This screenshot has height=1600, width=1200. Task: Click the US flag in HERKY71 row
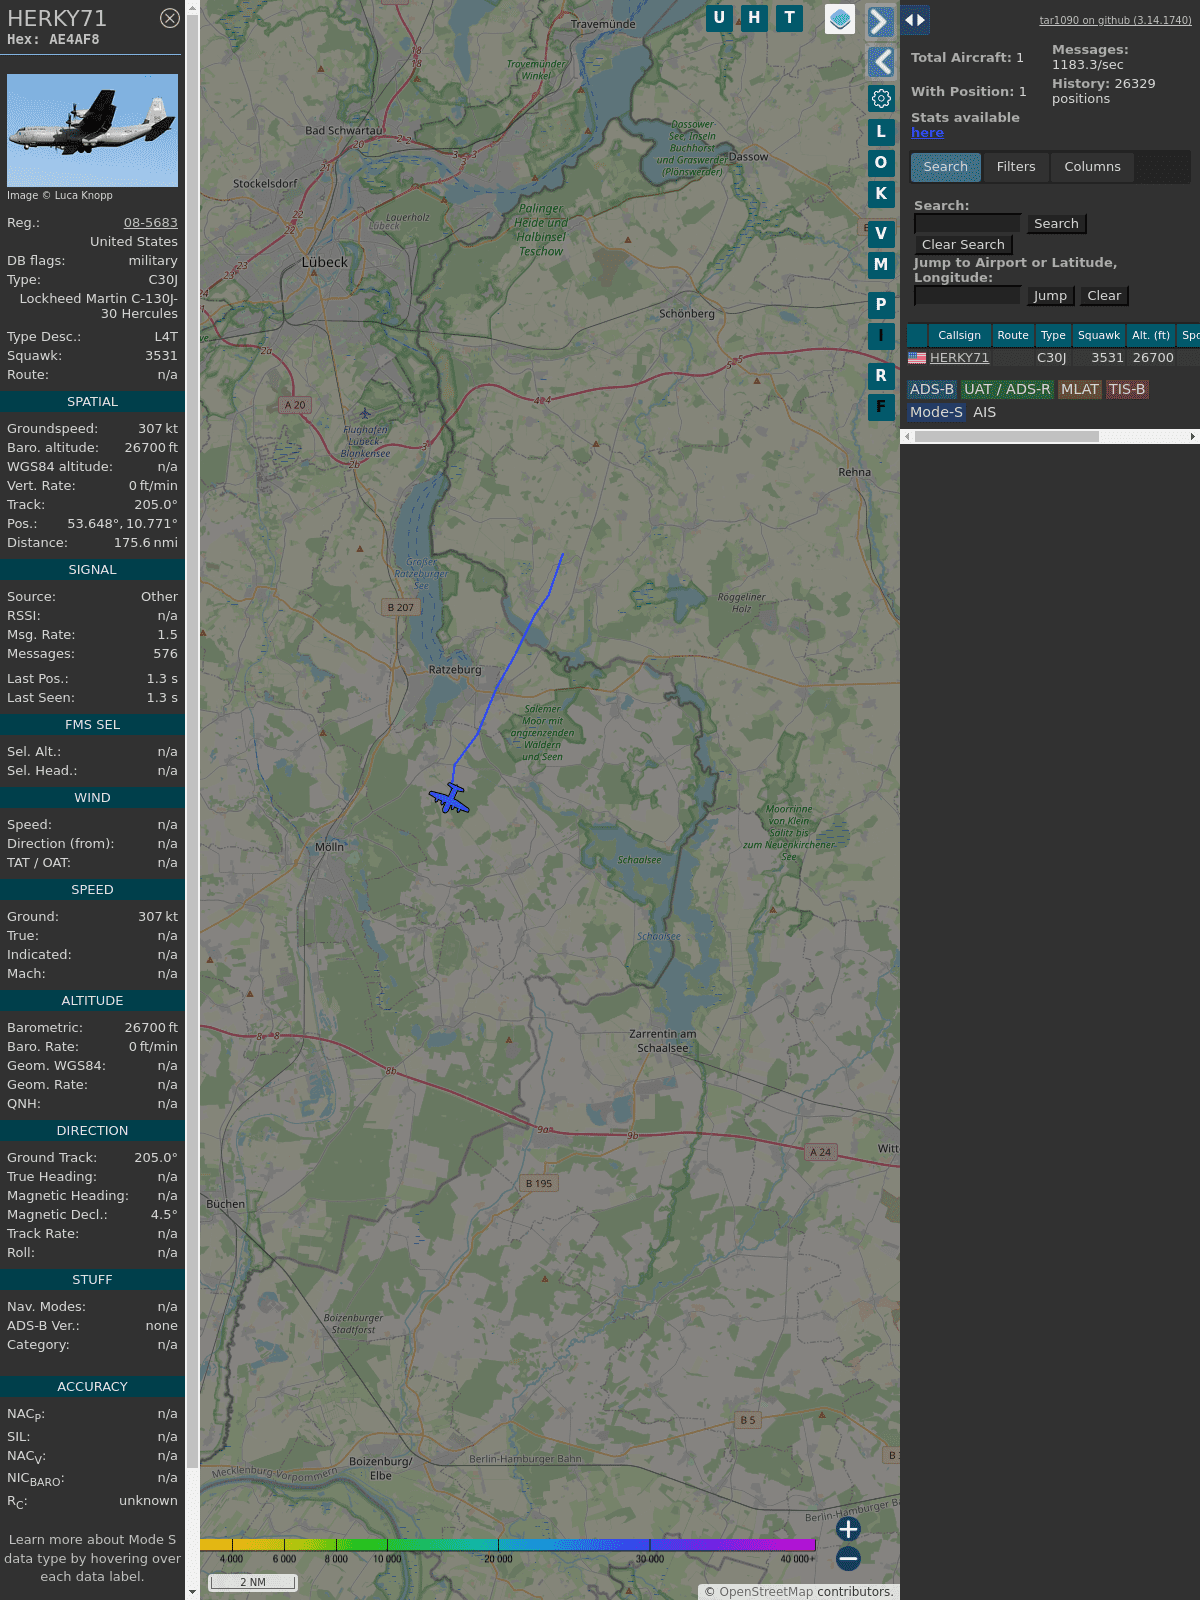(x=917, y=358)
